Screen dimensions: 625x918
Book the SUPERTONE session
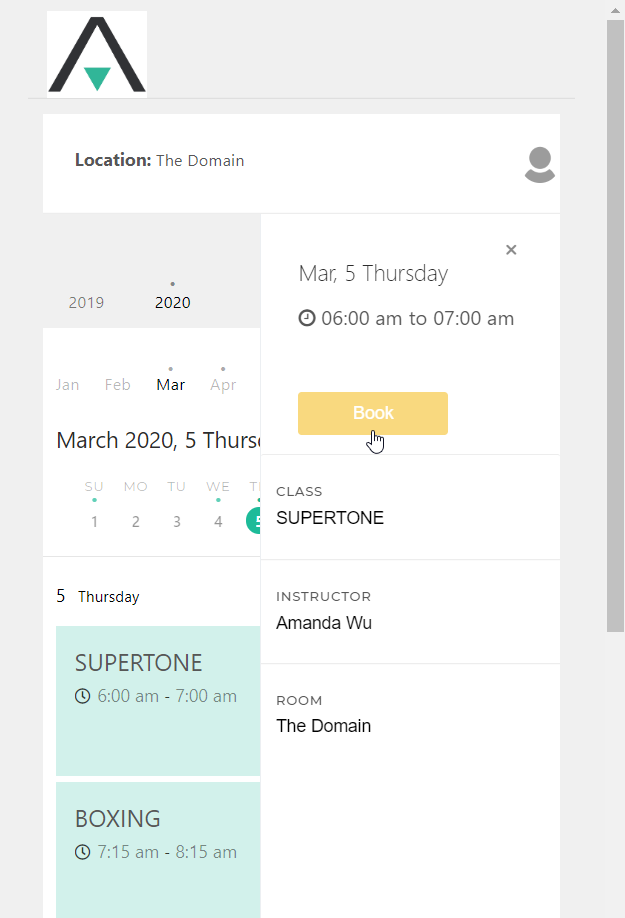click(x=372, y=413)
